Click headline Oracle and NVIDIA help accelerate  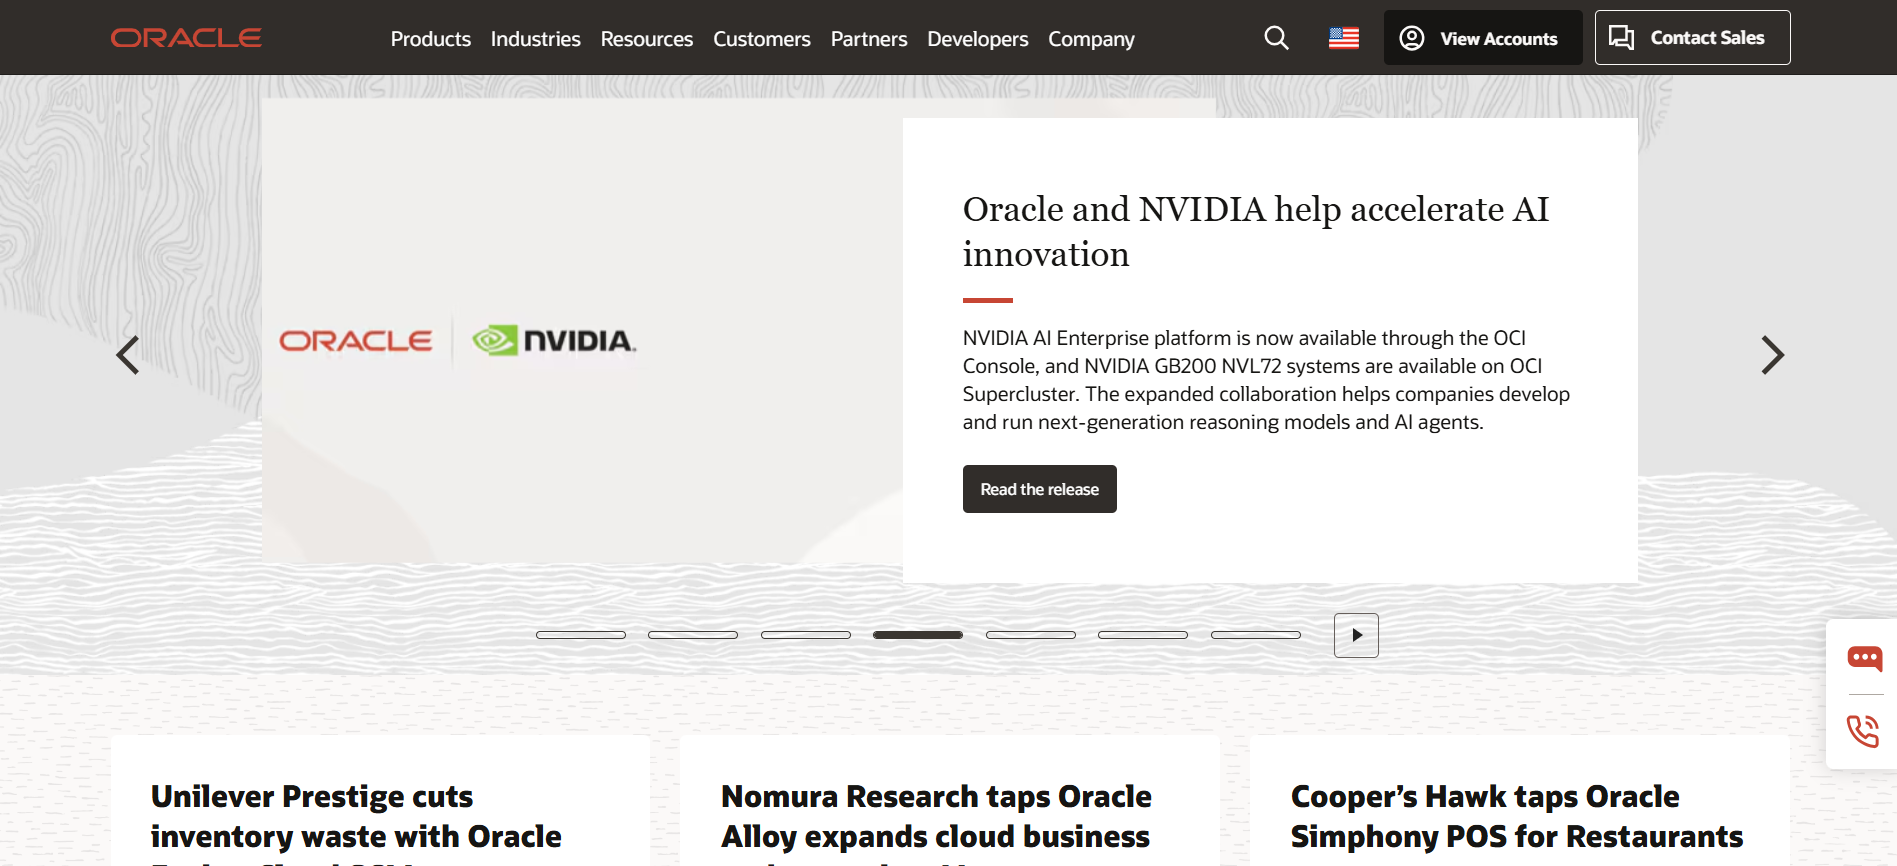coord(1256,231)
